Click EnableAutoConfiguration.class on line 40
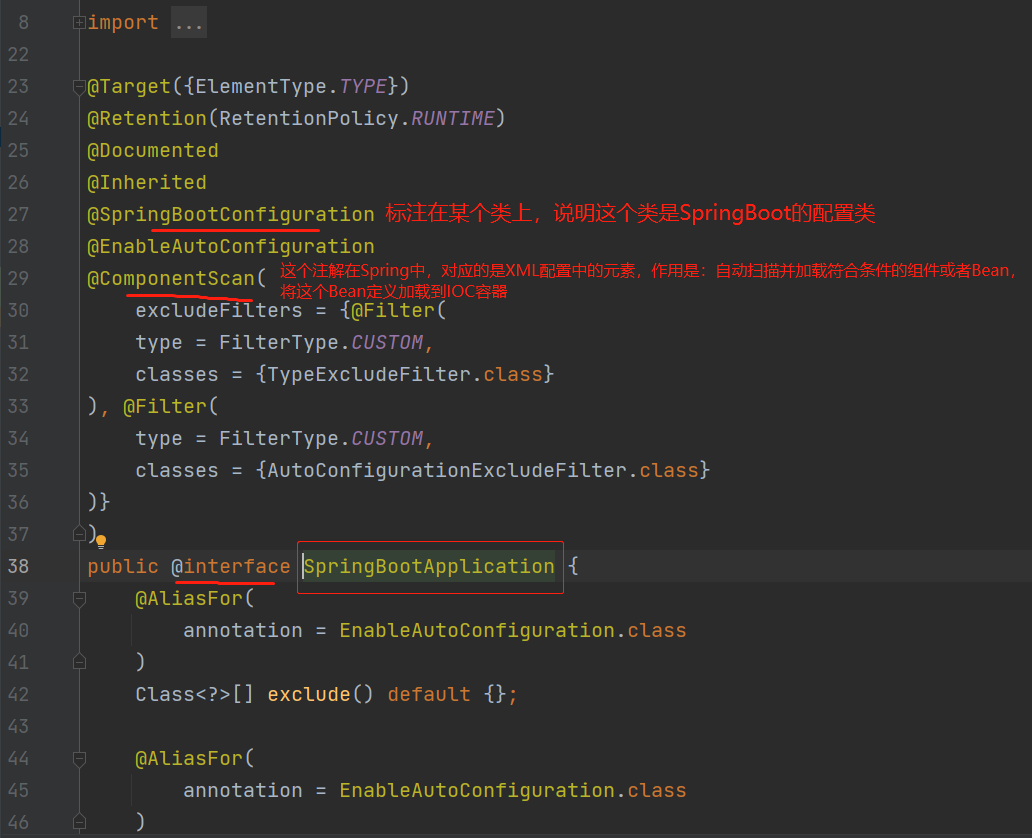 513,631
